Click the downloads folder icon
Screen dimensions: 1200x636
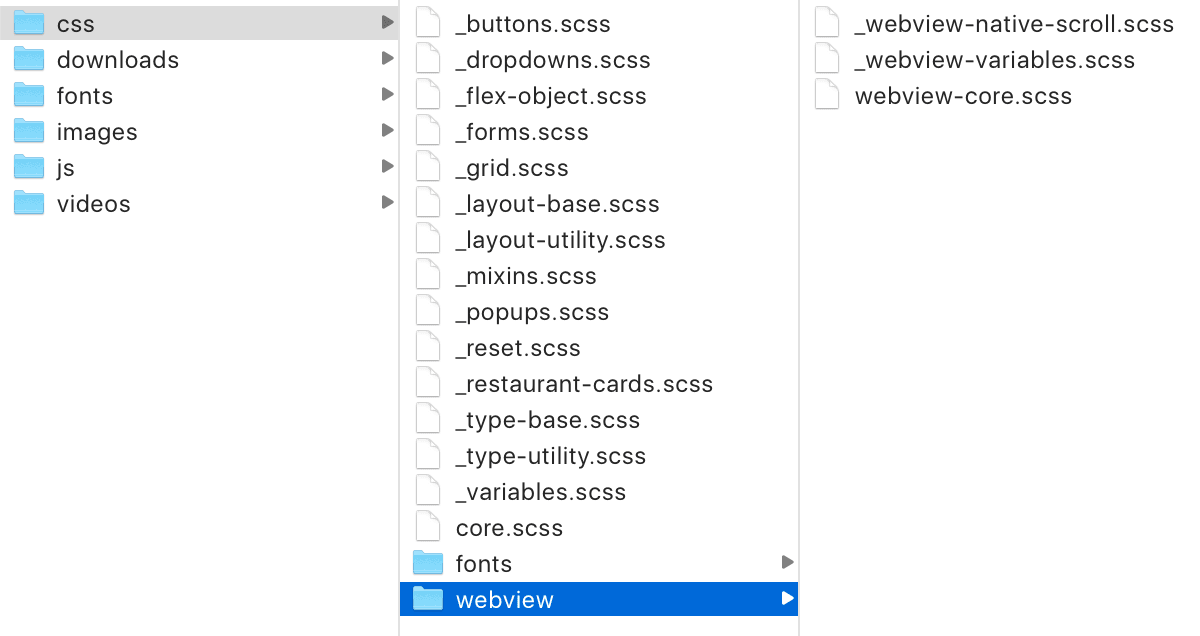(x=29, y=60)
